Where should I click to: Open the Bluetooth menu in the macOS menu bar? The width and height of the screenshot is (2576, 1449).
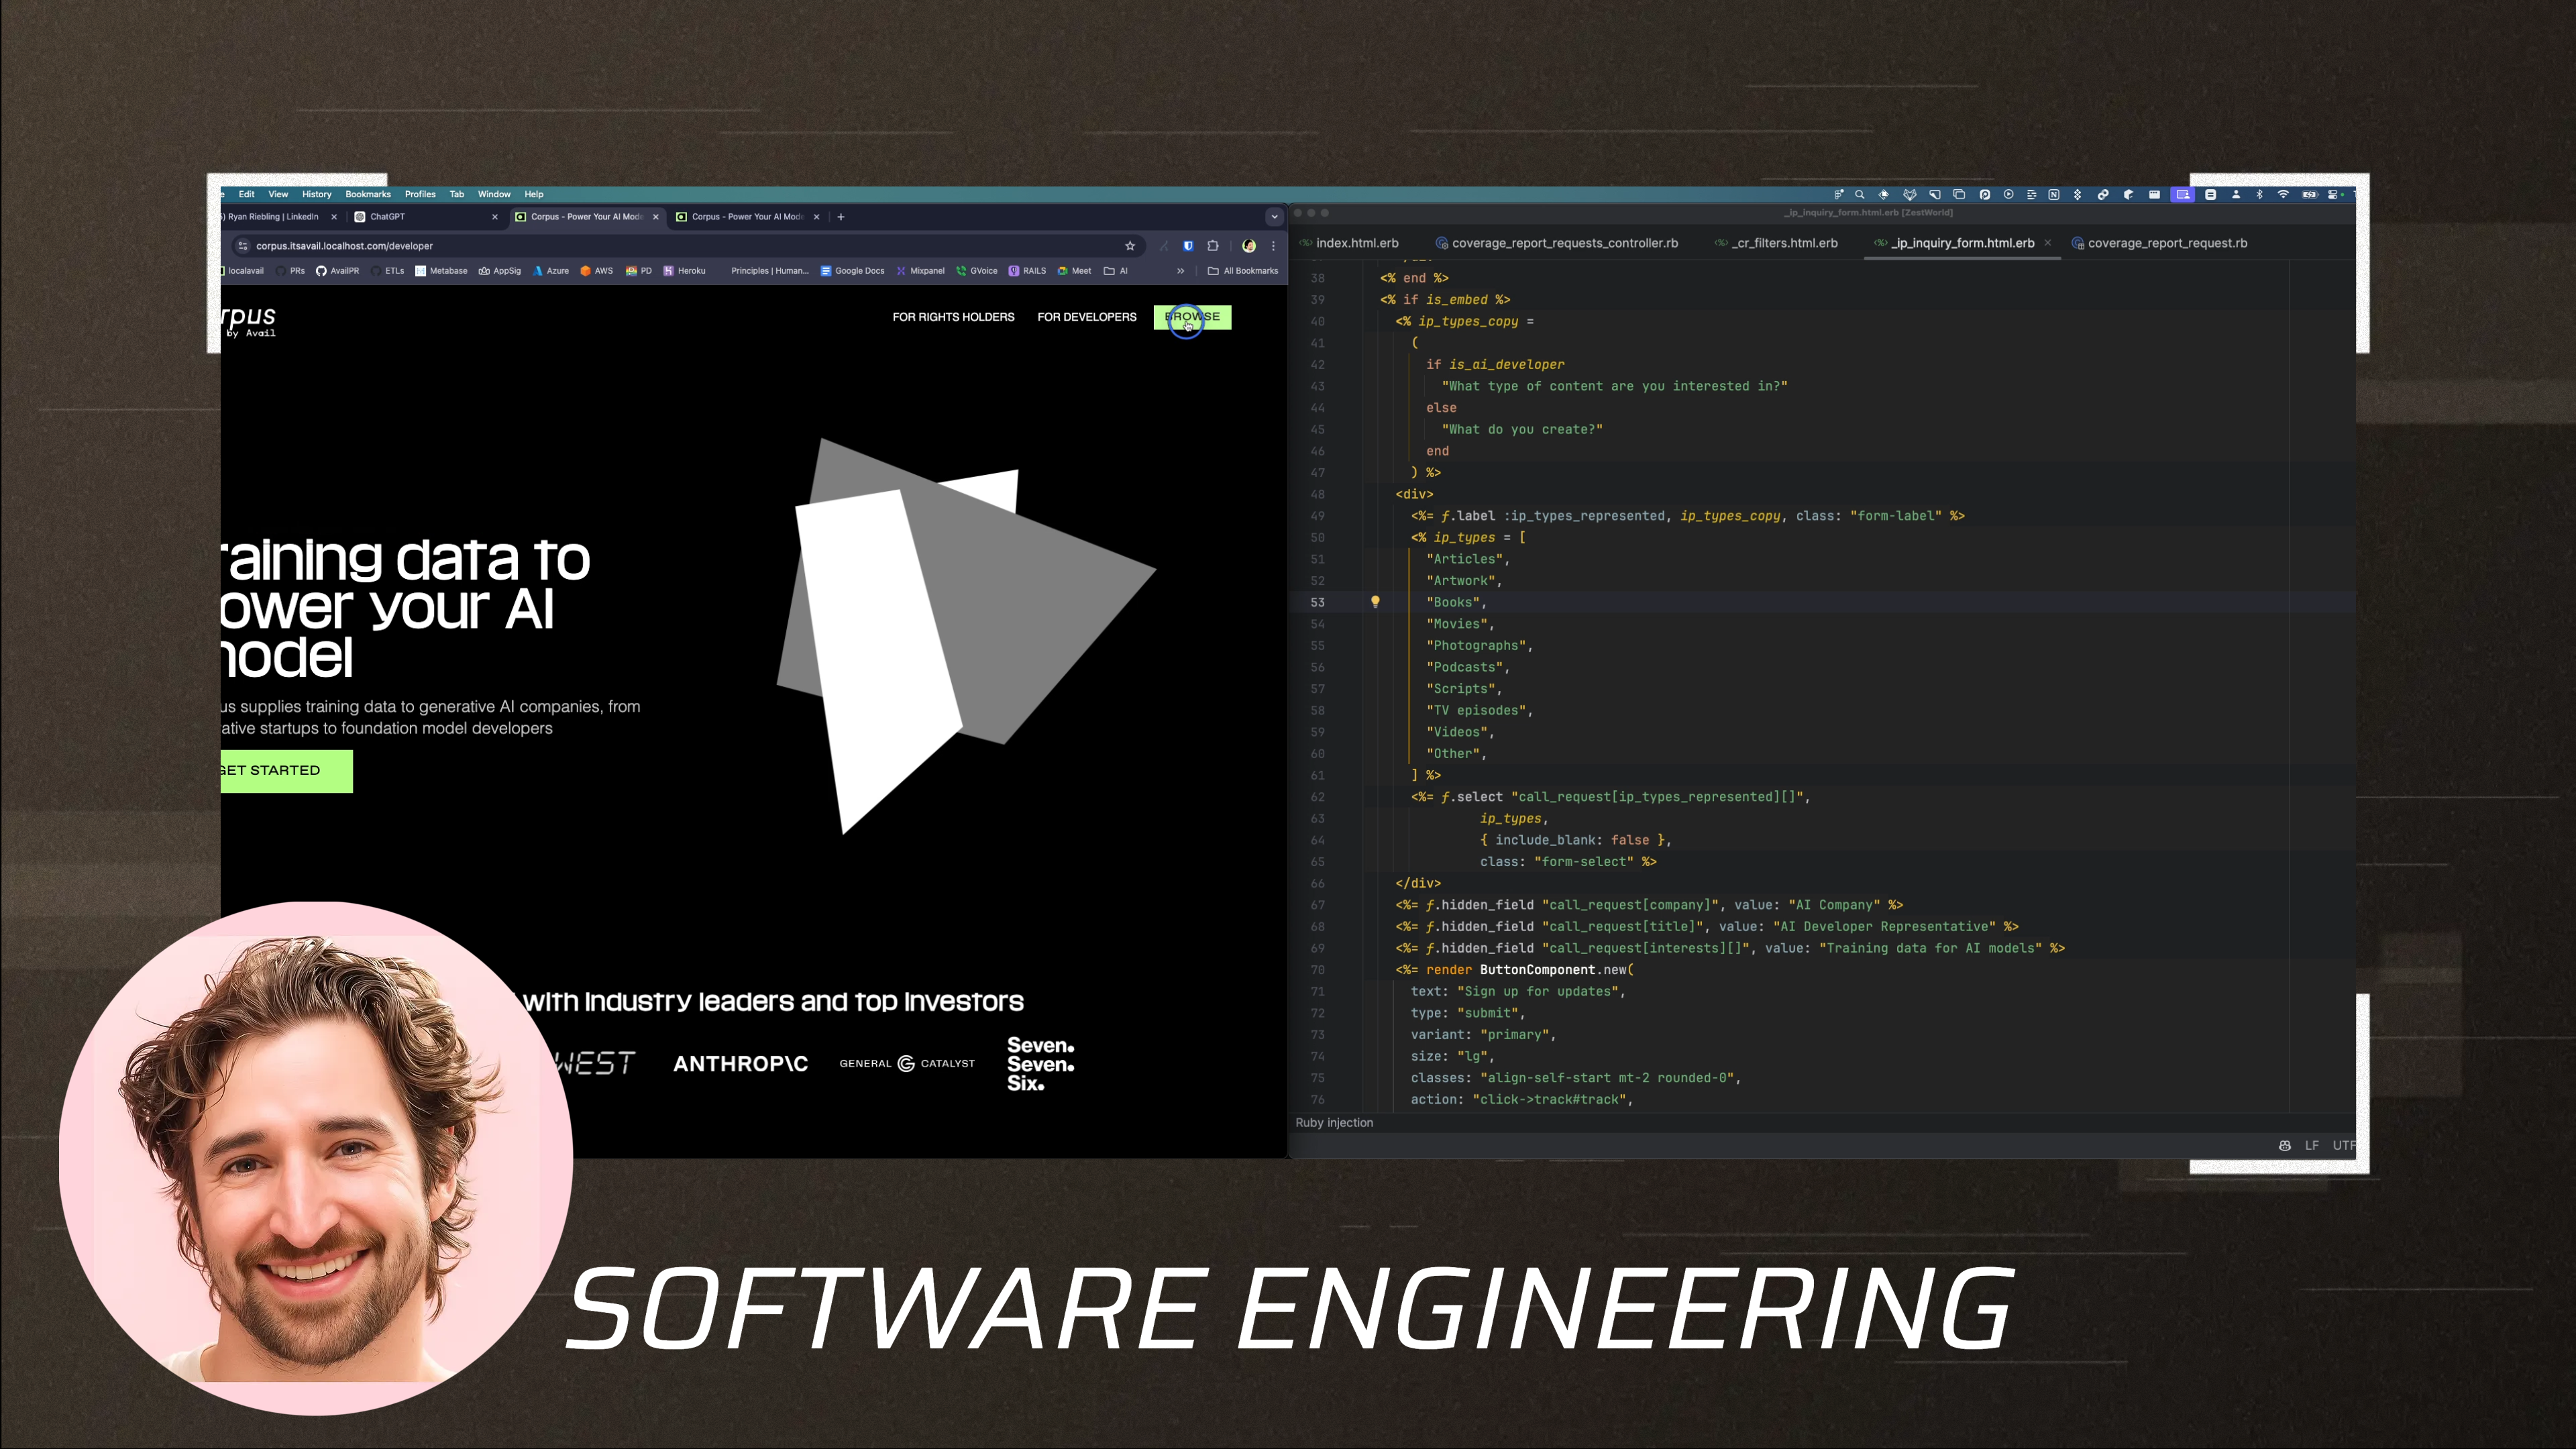point(2259,195)
